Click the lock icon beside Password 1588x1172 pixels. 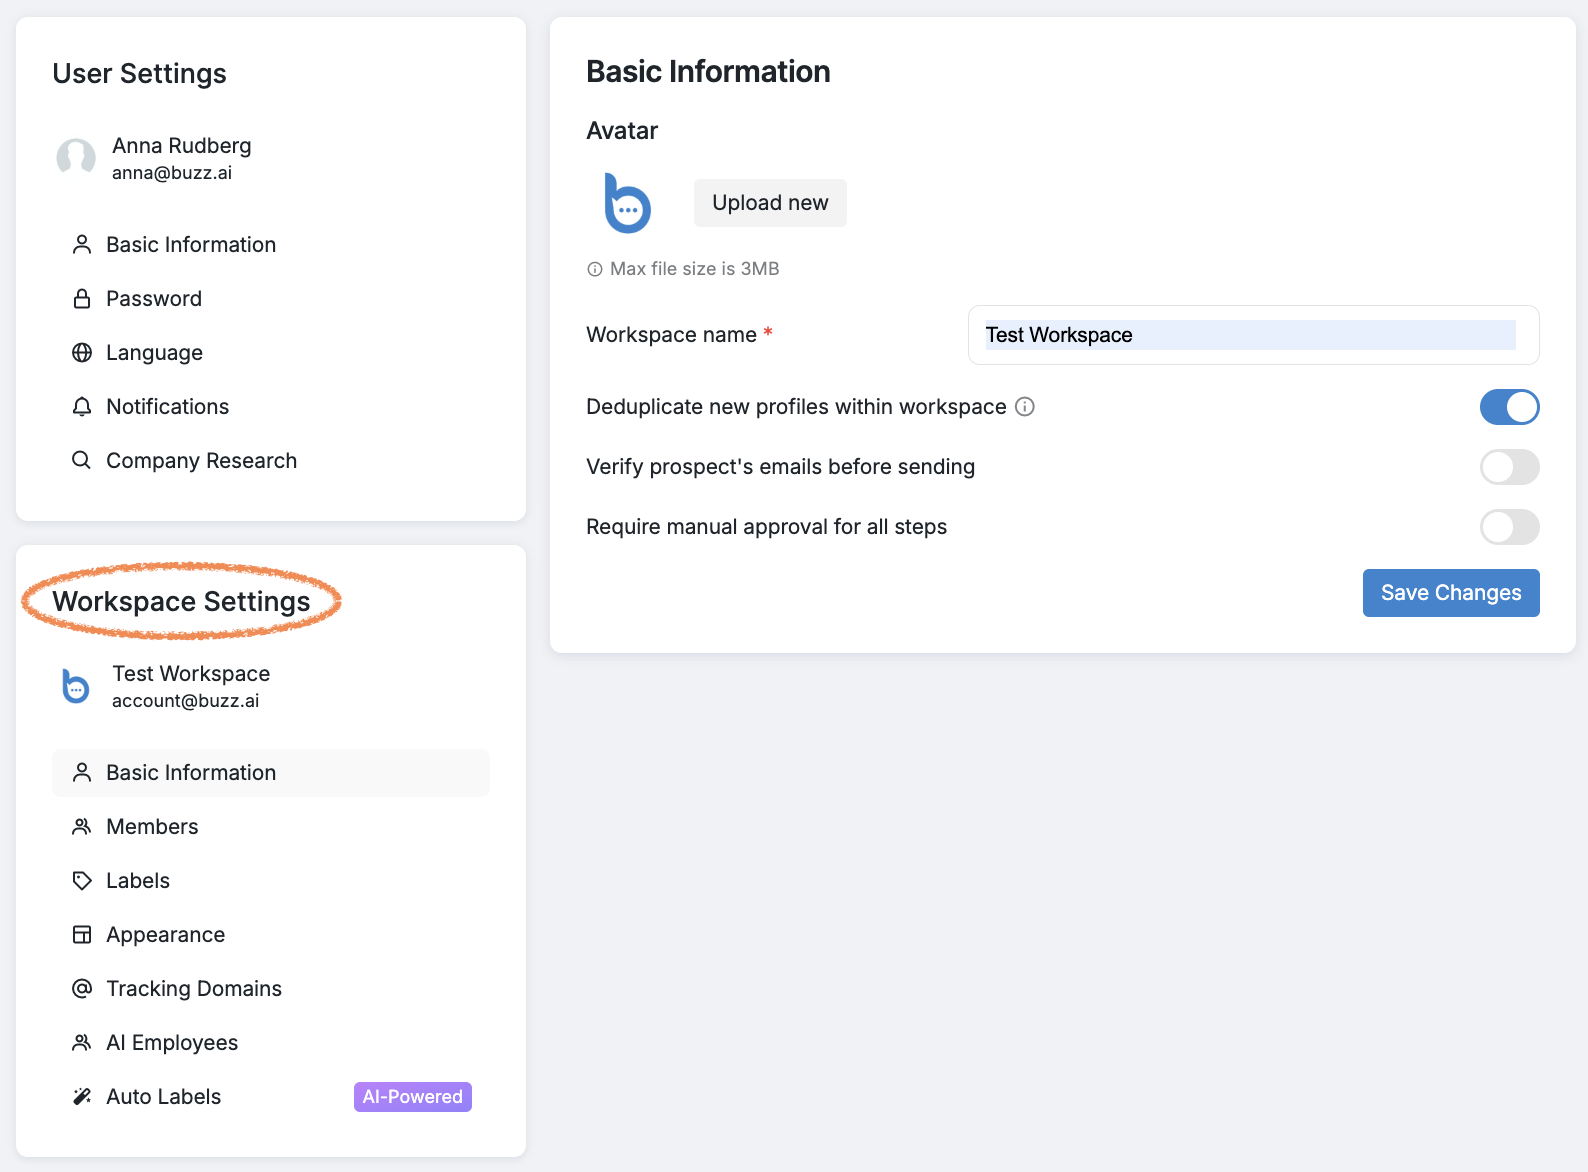coord(82,299)
